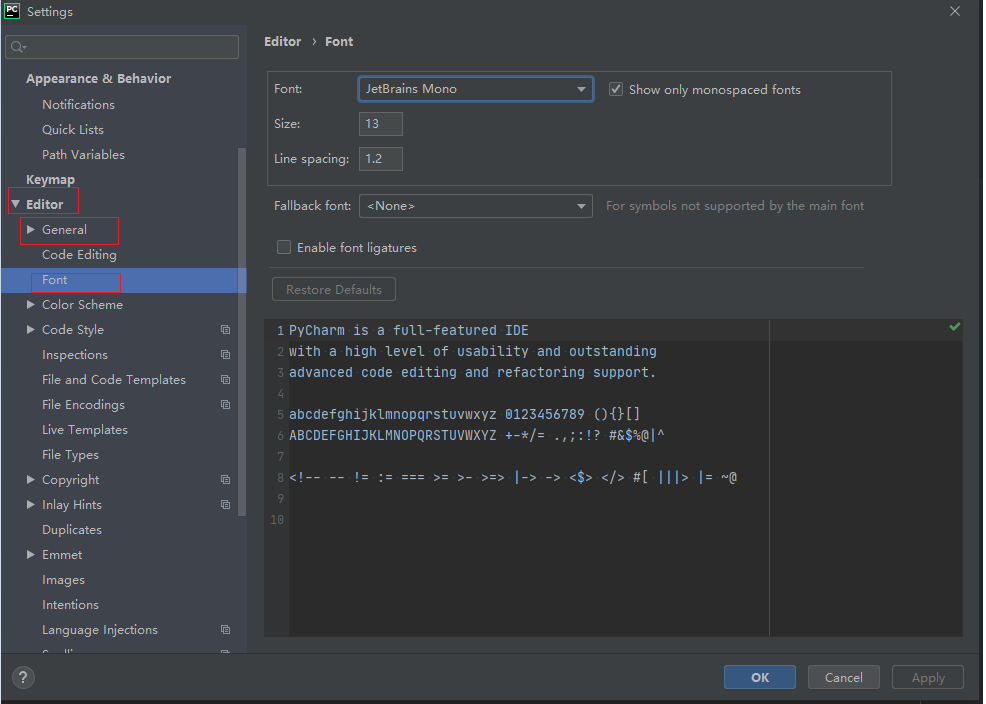The image size is (986, 704).
Task: Select Appearance & Behavior category
Action: click(98, 79)
